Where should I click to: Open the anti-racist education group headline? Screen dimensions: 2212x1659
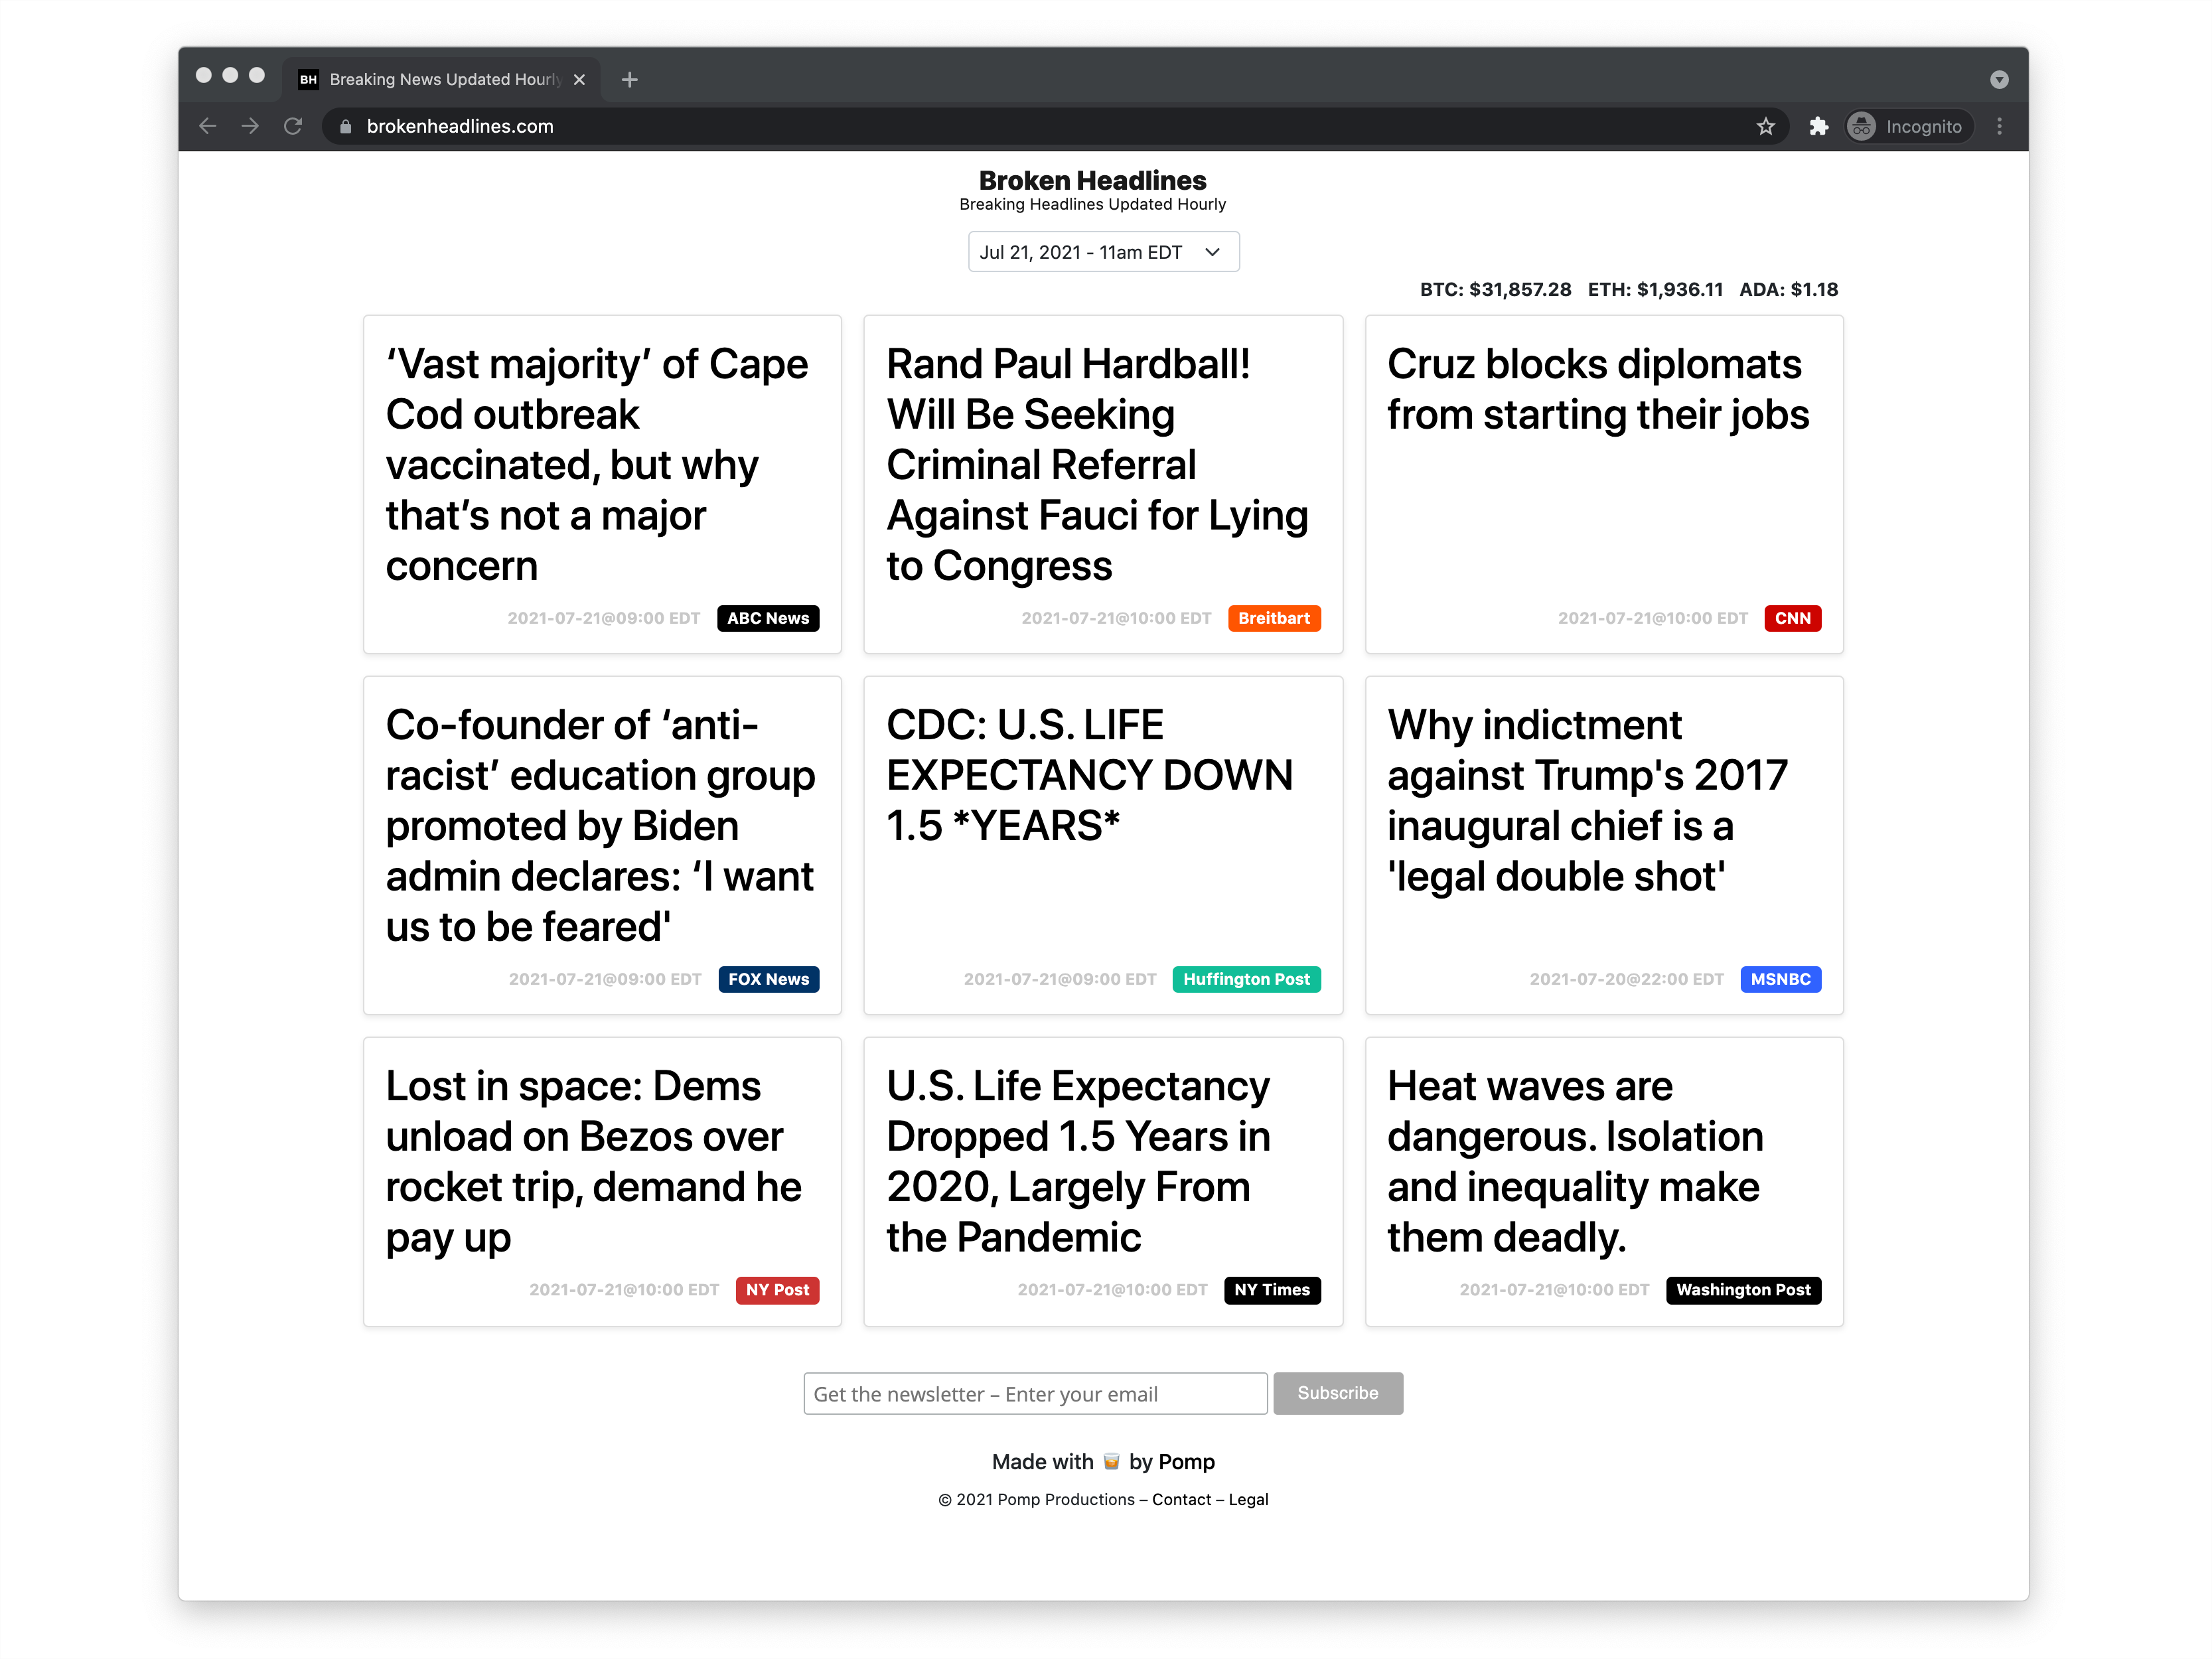601,826
